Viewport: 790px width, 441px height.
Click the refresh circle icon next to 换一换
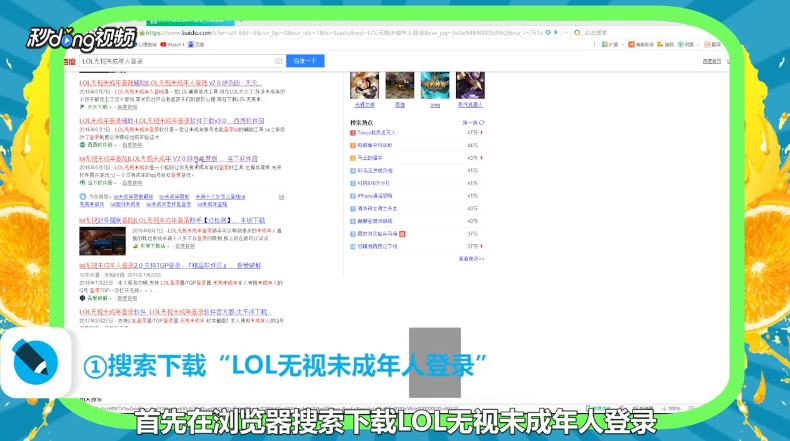coord(482,122)
